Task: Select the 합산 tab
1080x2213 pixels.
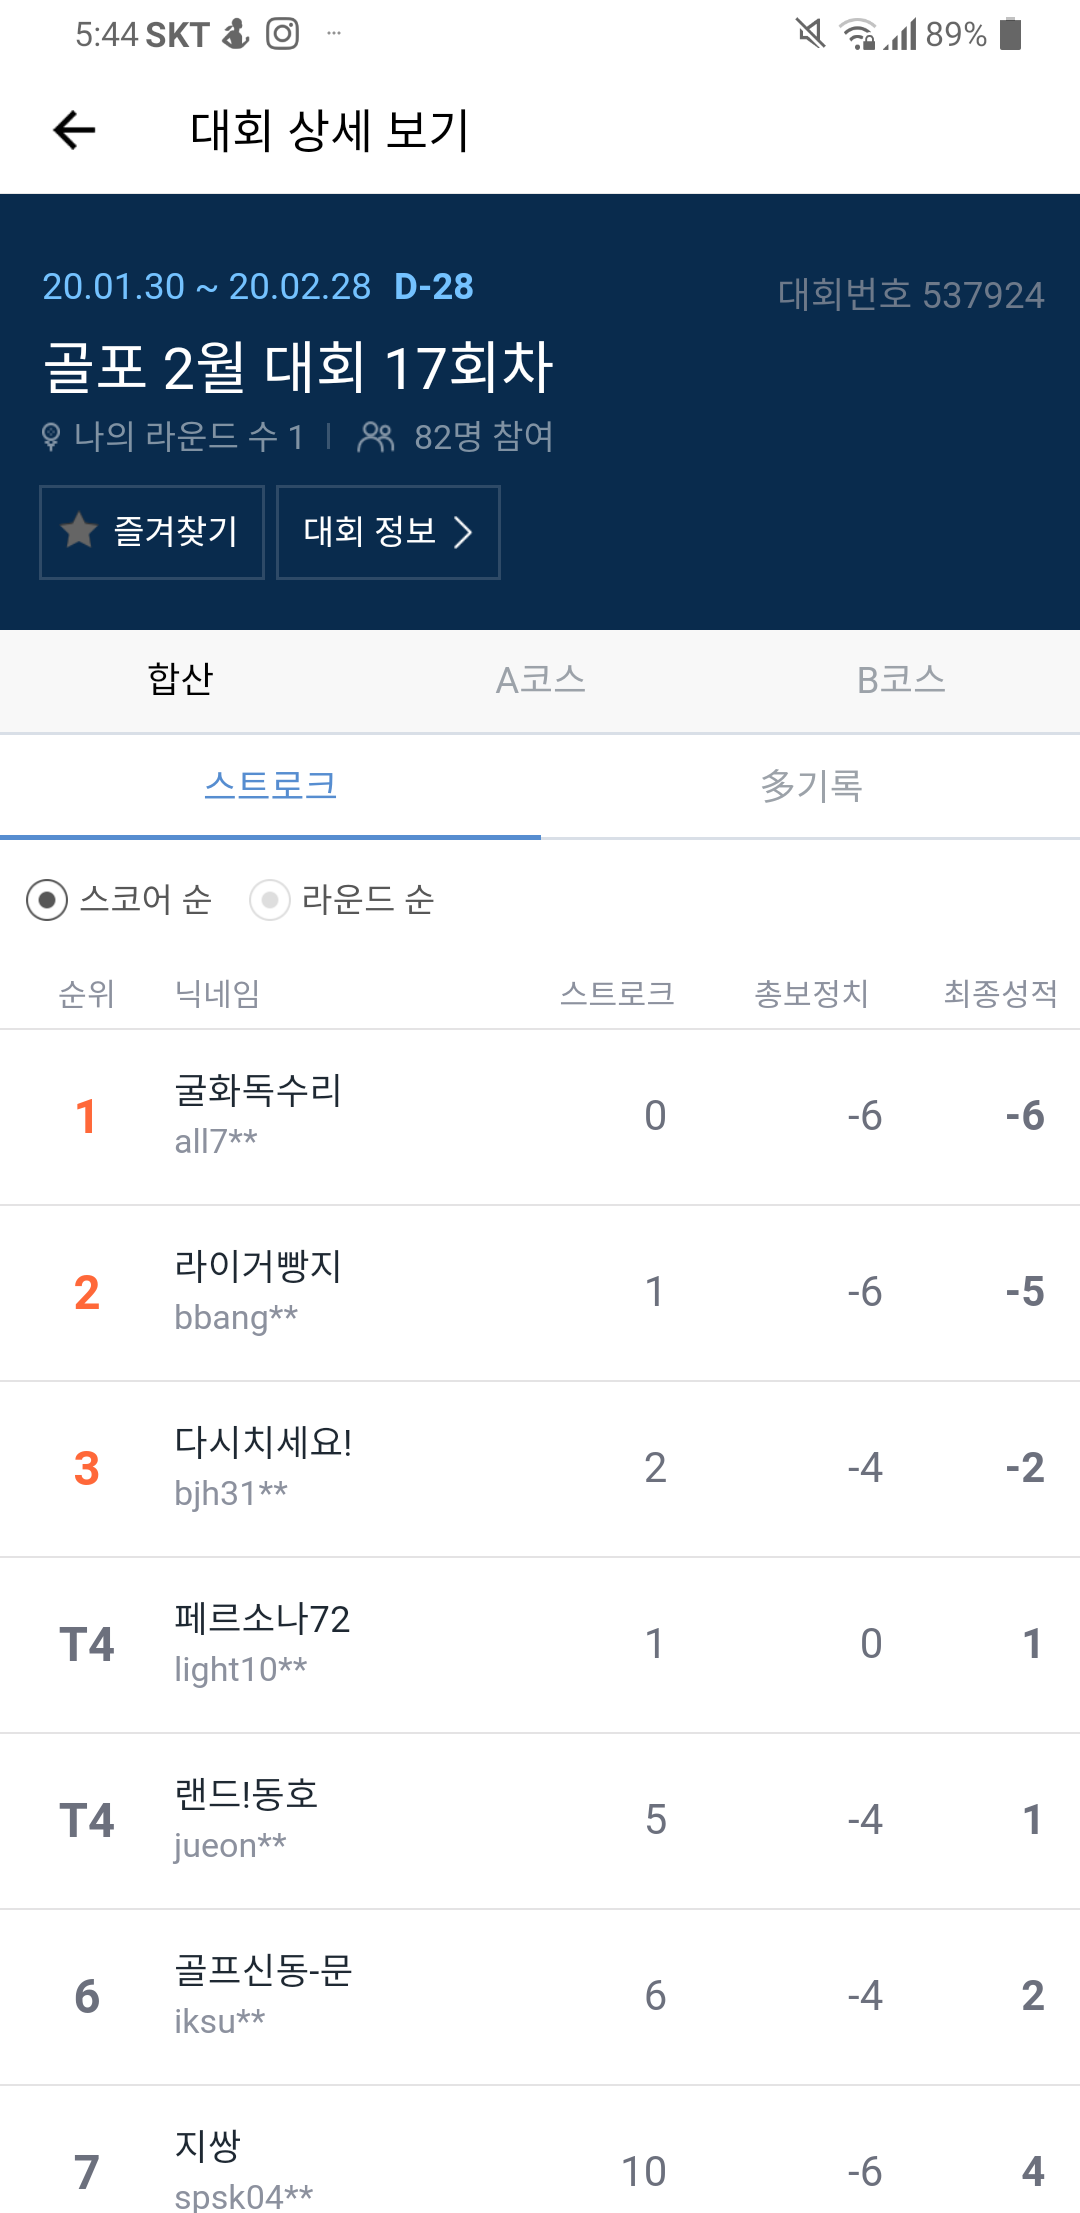Action: [180, 680]
